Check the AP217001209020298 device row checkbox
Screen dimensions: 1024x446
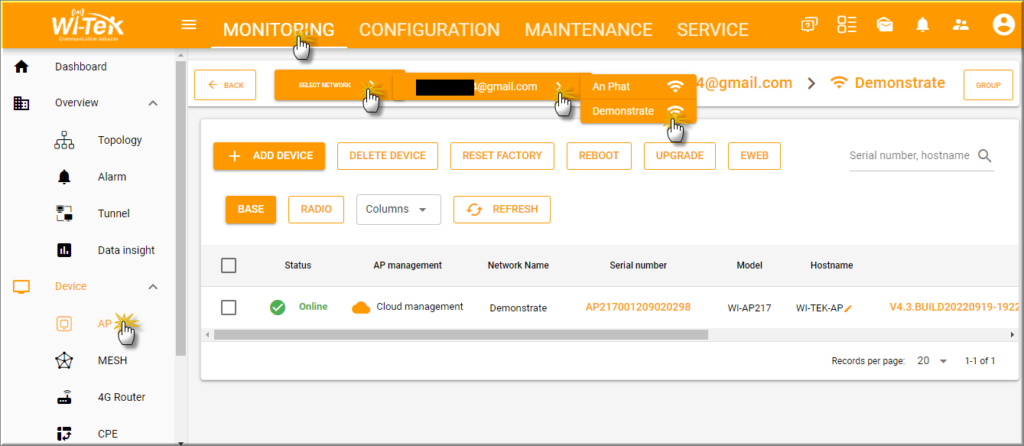click(228, 307)
